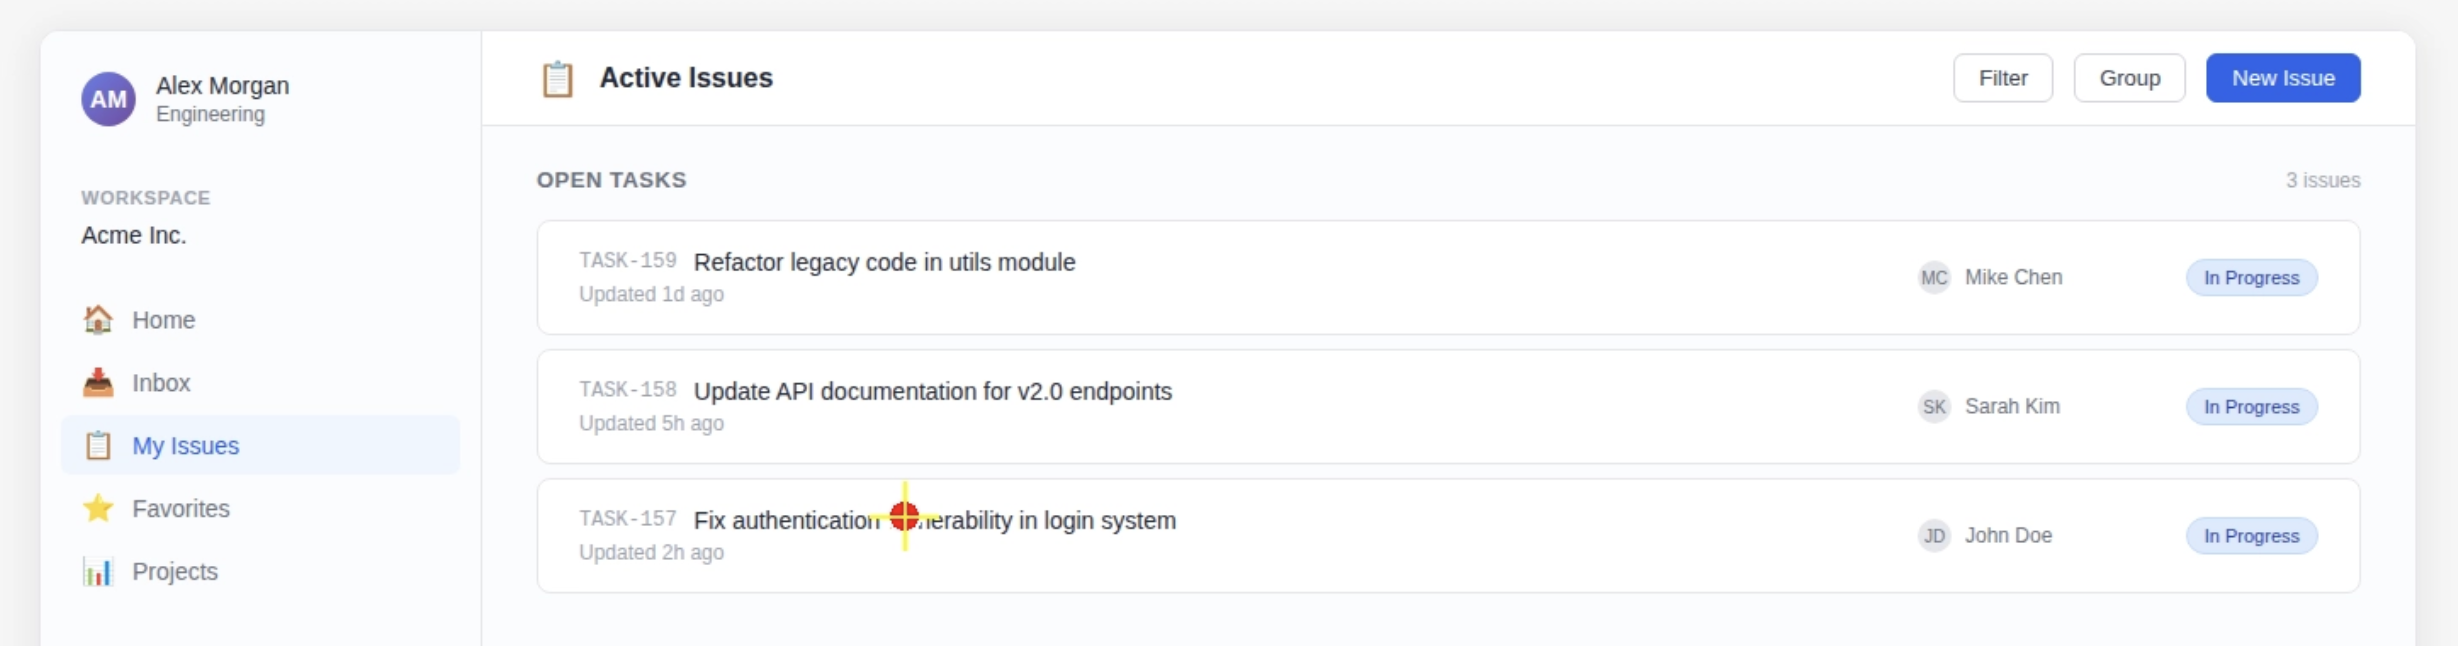The width and height of the screenshot is (2458, 646).
Task: Click the My Issues clipboard icon
Action: (x=98, y=446)
